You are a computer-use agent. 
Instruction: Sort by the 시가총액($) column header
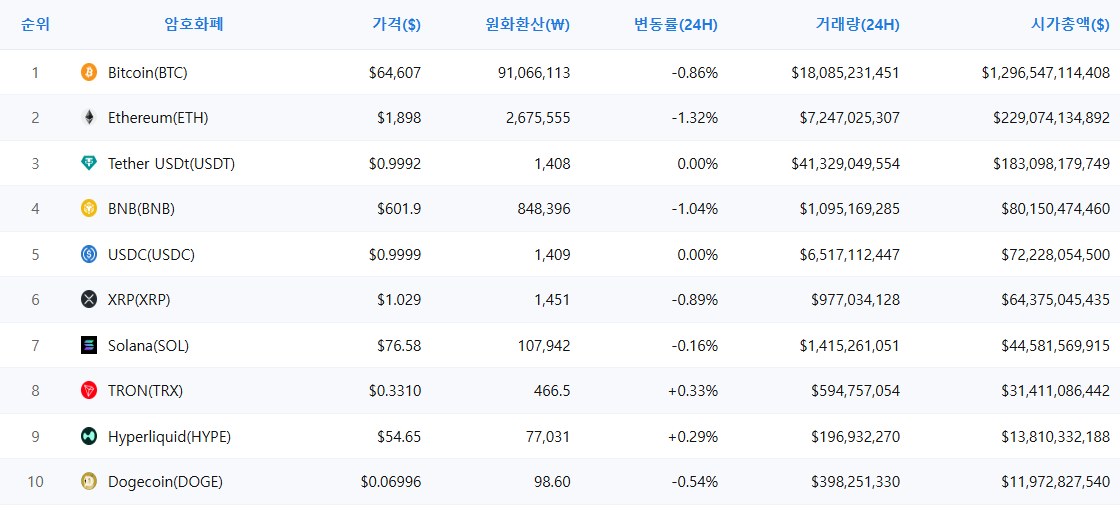(x=1069, y=25)
